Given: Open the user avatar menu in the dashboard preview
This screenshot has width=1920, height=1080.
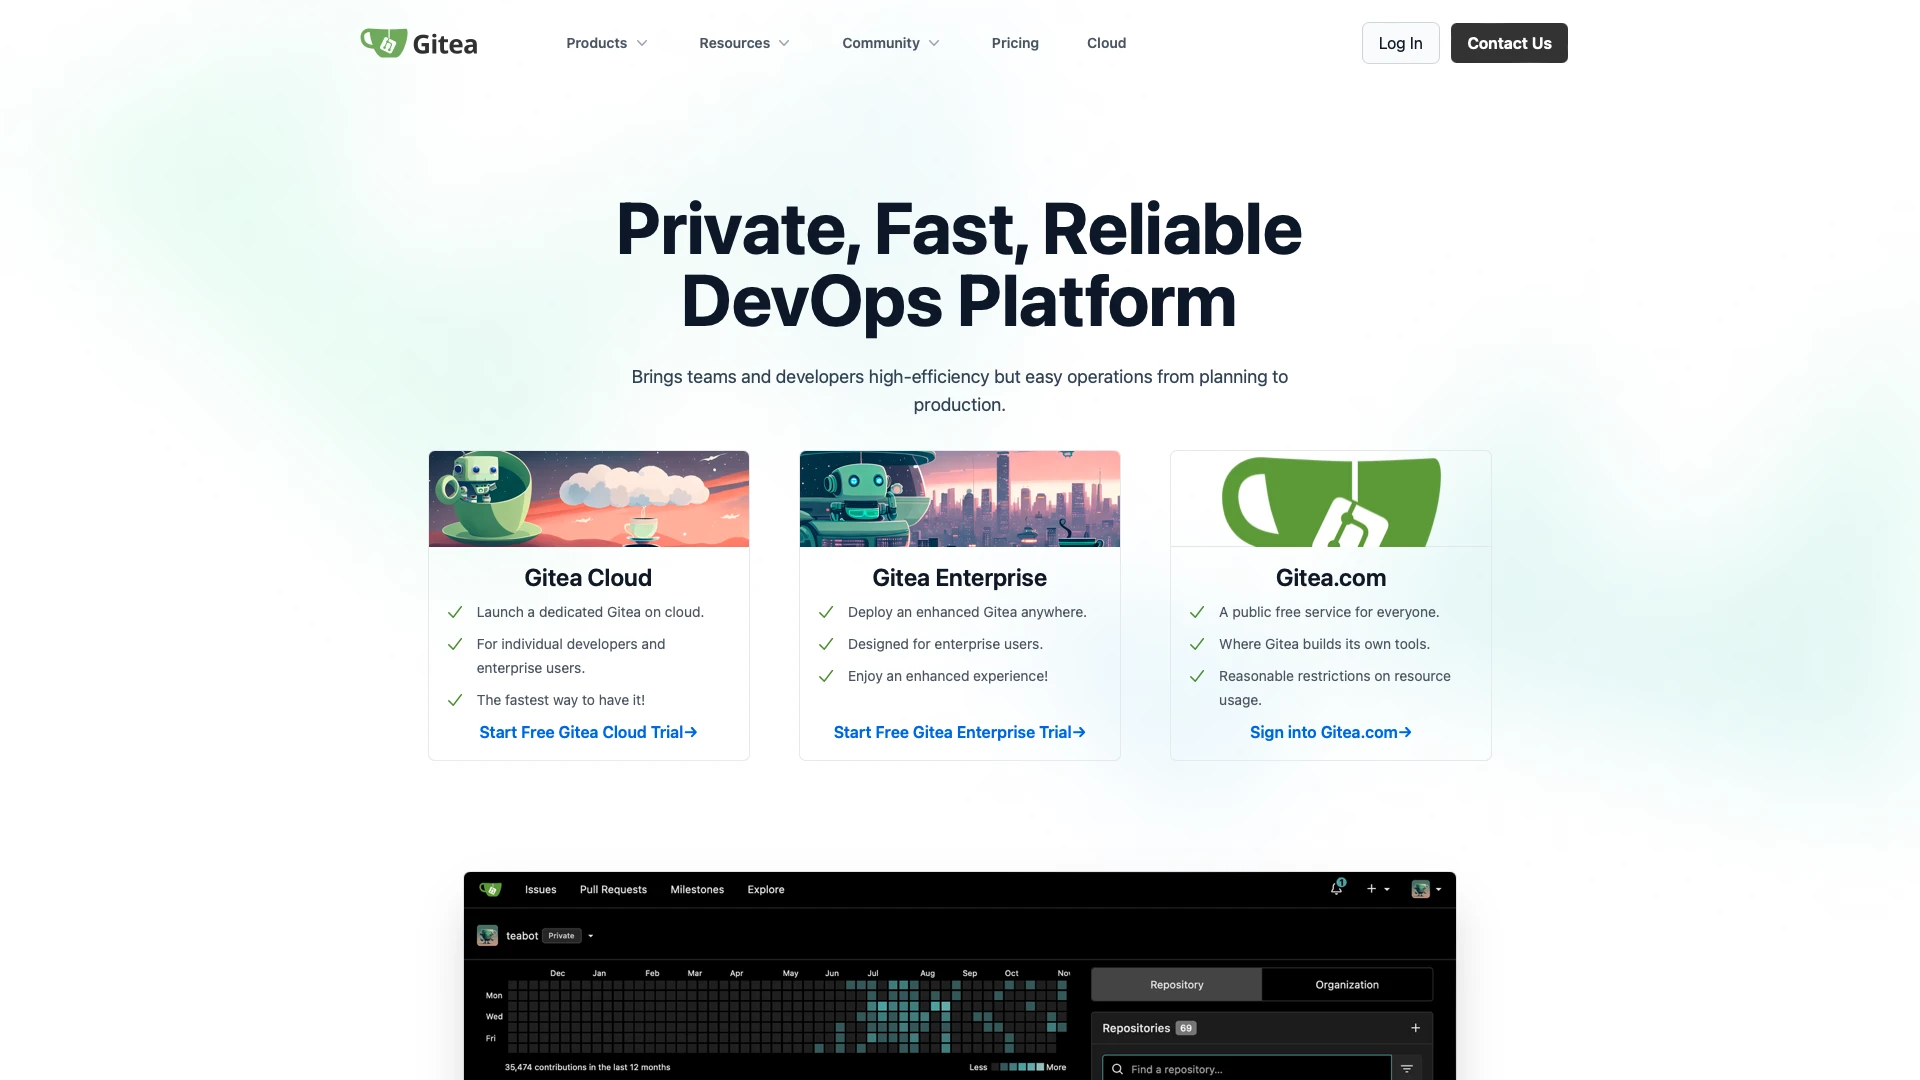Looking at the screenshot, I should click(x=1426, y=889).
